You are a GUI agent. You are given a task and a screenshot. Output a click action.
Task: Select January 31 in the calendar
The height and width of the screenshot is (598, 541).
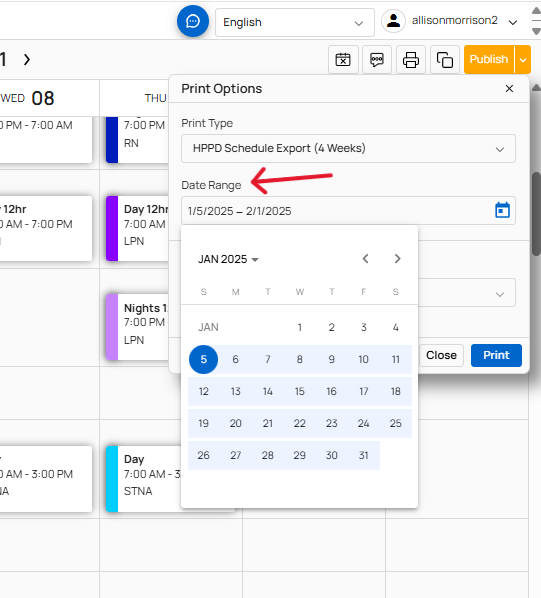point(363,455)
